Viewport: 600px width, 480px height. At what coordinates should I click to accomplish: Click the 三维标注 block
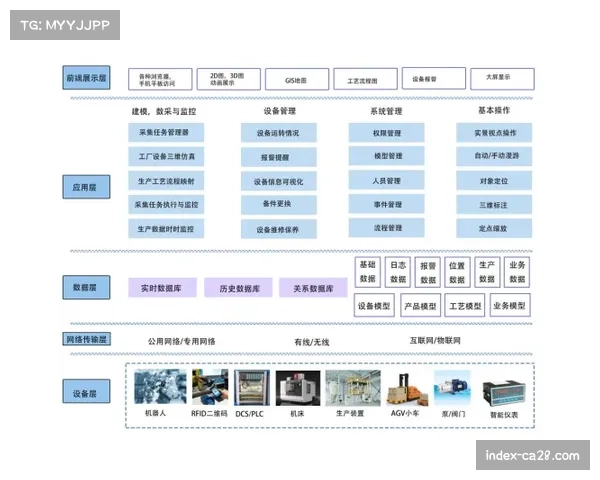coord(494,205)
